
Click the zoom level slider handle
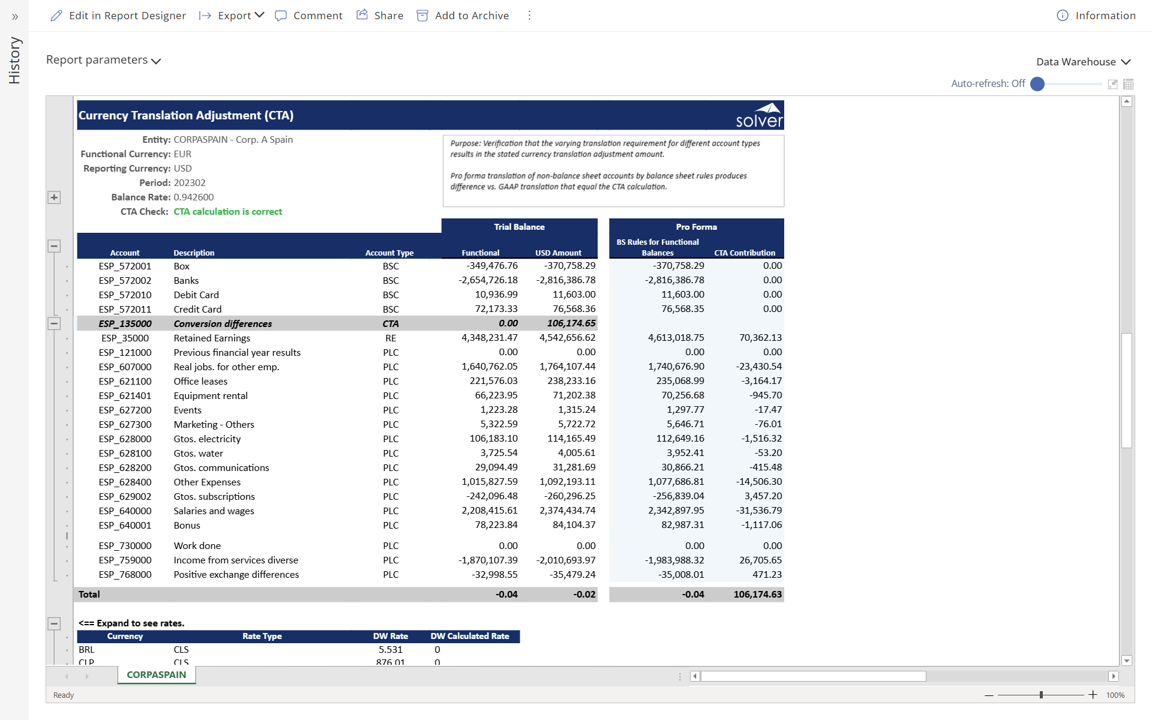(1041, 695)
